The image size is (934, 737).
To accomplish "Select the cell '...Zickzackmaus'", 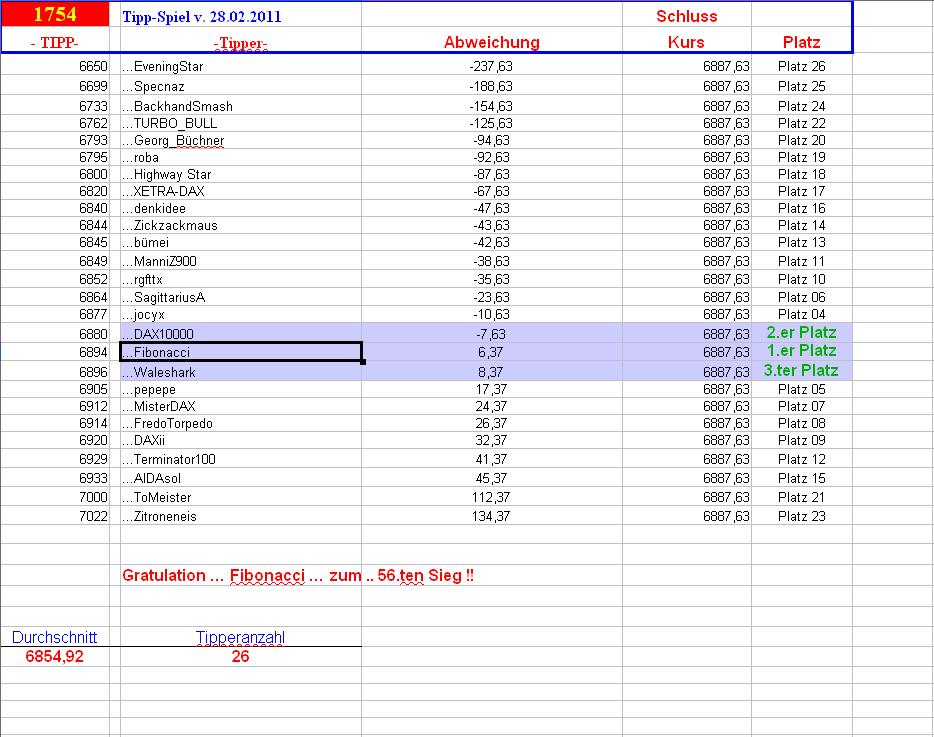I will pos(241,225).
